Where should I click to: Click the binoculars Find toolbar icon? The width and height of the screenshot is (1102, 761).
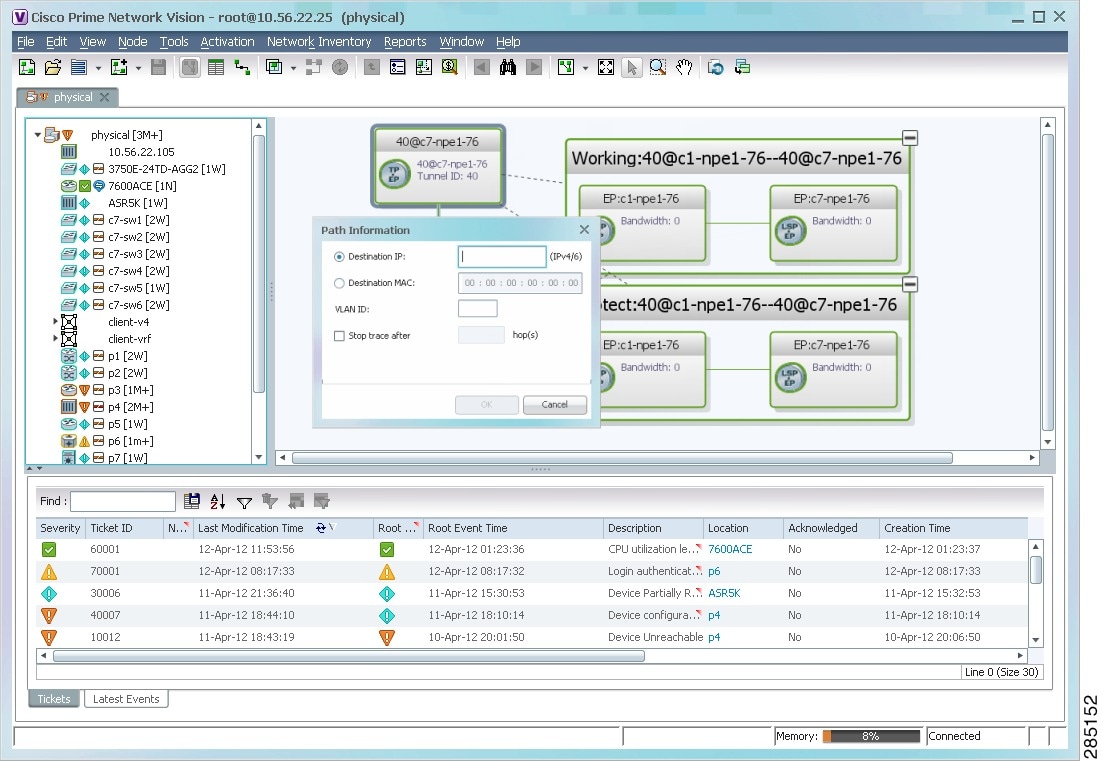coord(507,67)
